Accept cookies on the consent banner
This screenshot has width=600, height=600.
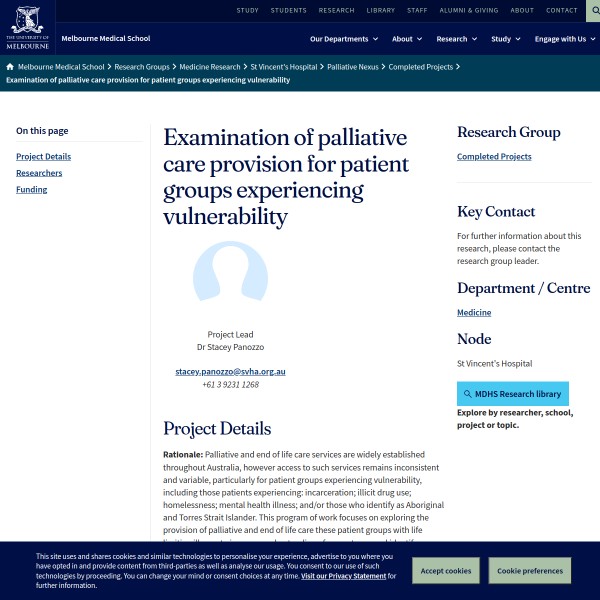pyautogui.click(x=445, y=571)
